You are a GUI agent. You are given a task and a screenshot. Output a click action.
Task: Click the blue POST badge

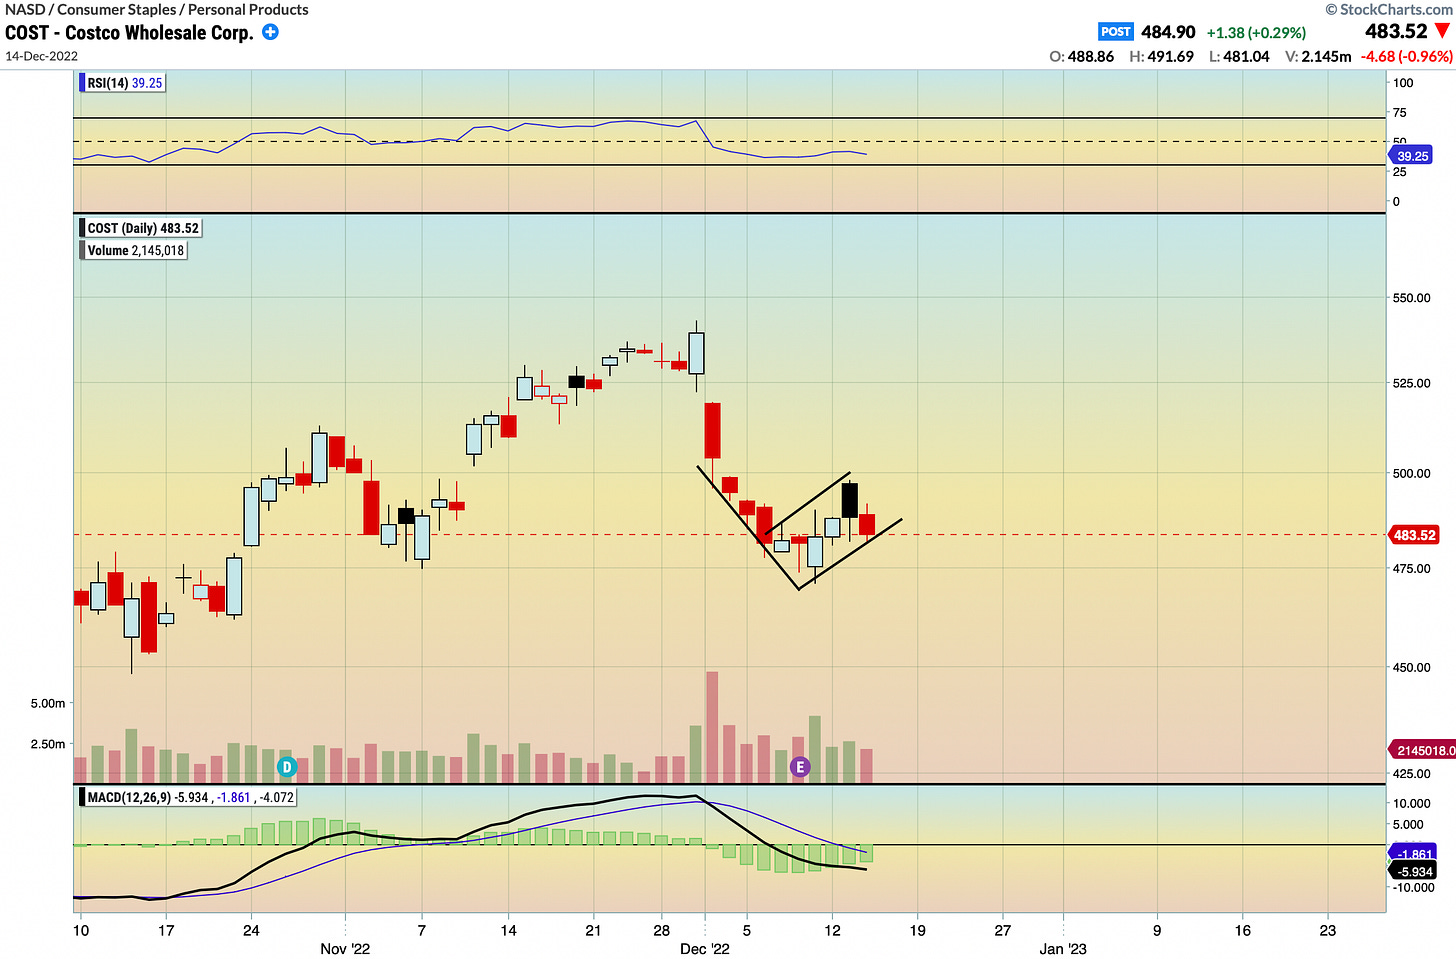pyautogui.click(x=1115, y=32)
